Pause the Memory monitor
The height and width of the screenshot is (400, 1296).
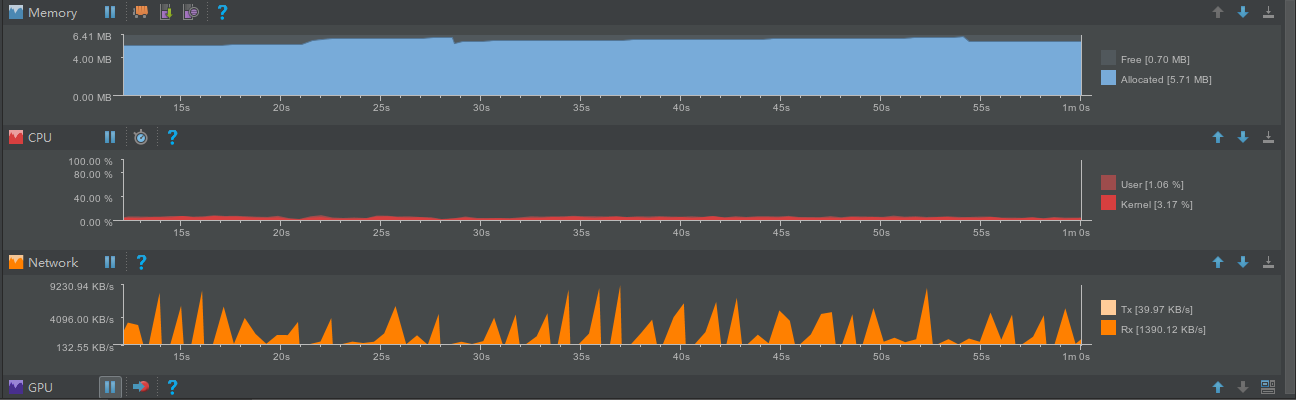110,13
